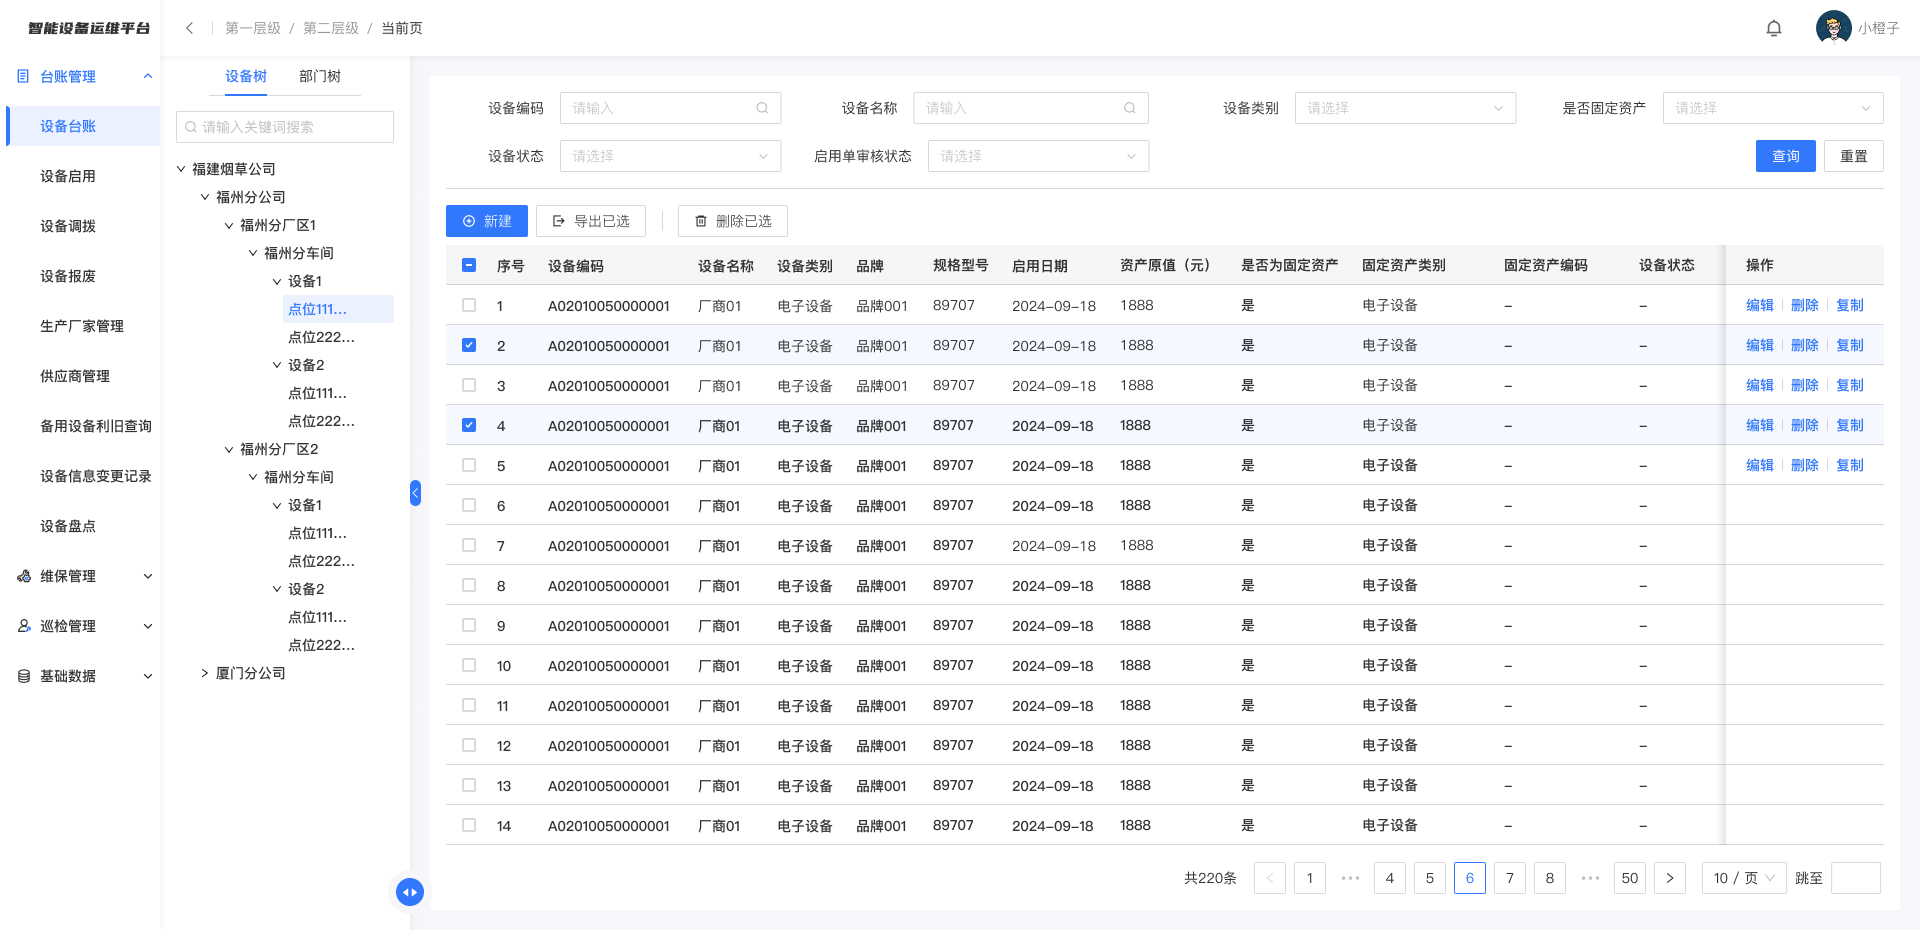Click 删除 link in row 3
The height and width of the screenshot is (930, 1920).
tap(1805, 385)
